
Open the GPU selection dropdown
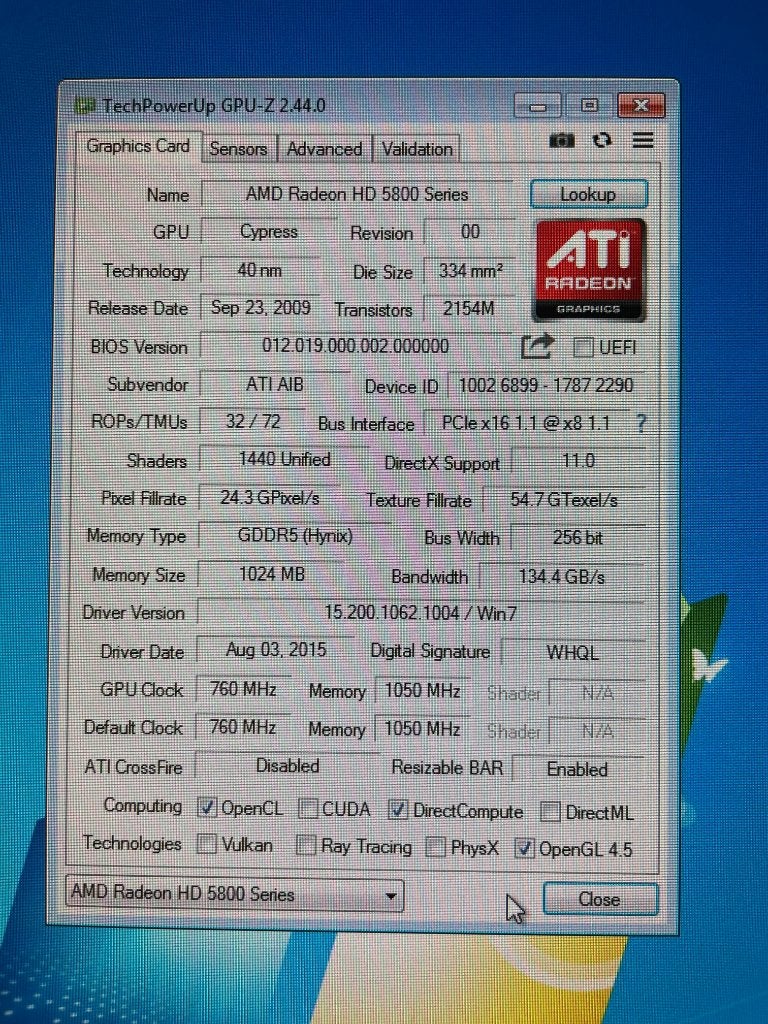coord(235,894)
